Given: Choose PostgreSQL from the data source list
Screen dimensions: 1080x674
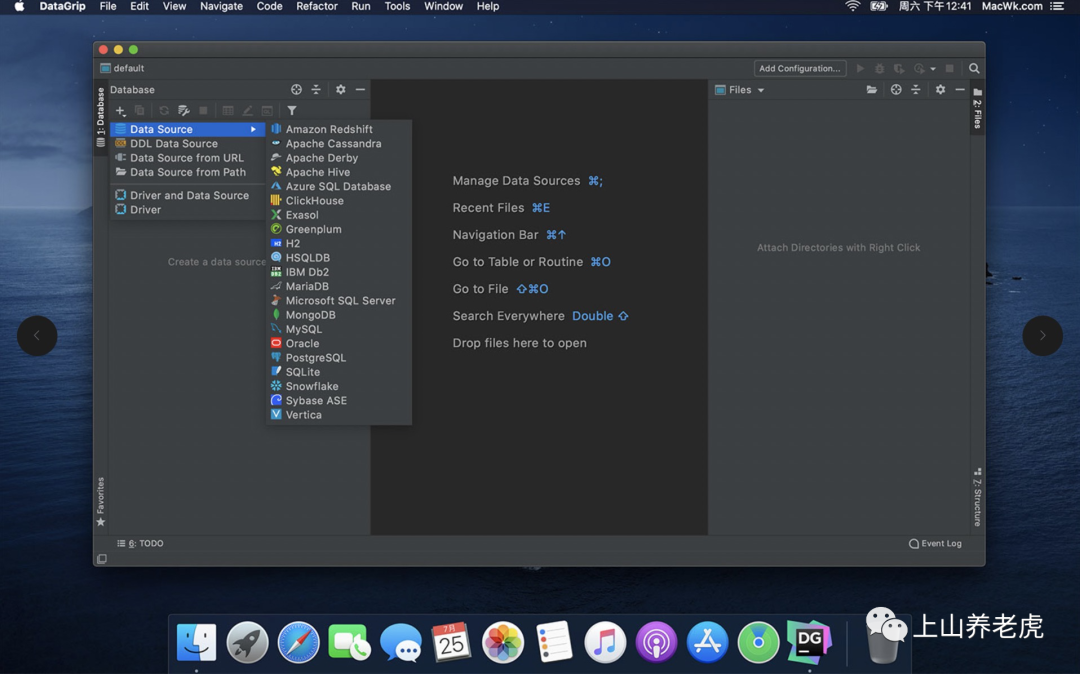Looking at the screenshot, I should 339,357.
